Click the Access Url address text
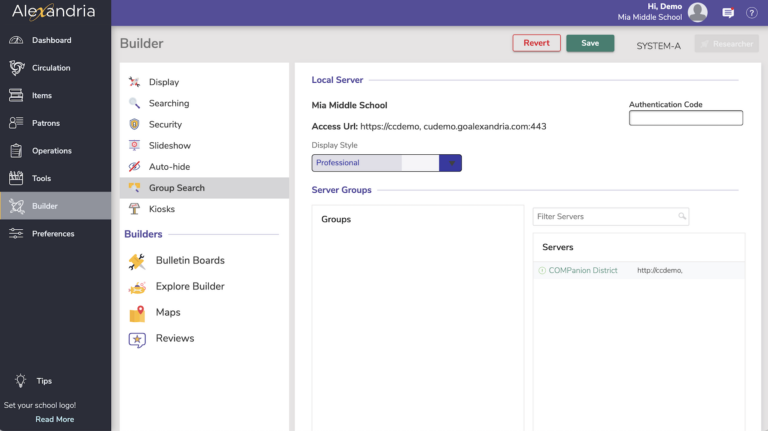 (453, 126)
